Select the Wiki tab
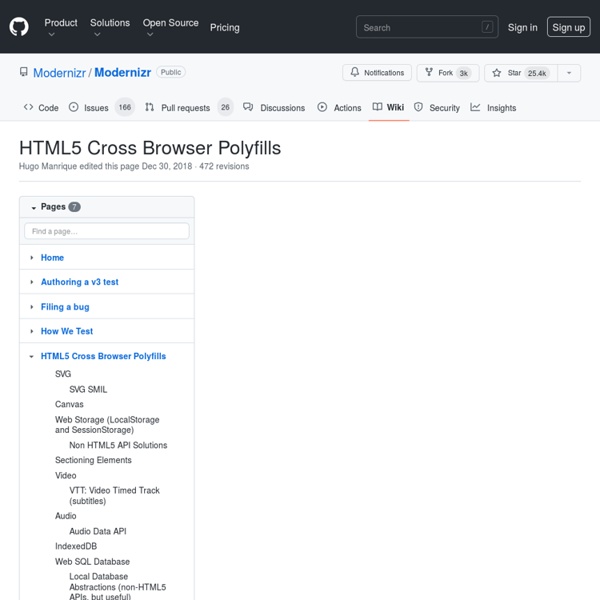Screen dimensions: 600x600 point(388,107)
